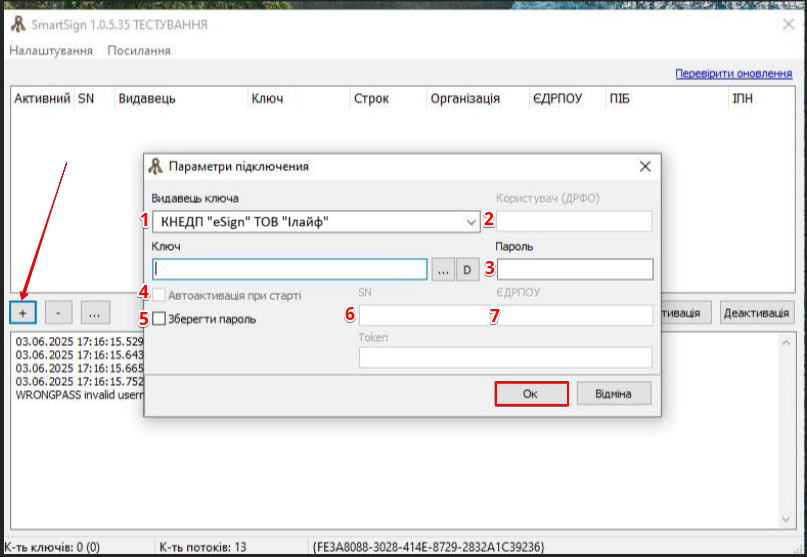Screen dimensions: 807x557
Task: Click the Token input field
Action: (505, 357)
